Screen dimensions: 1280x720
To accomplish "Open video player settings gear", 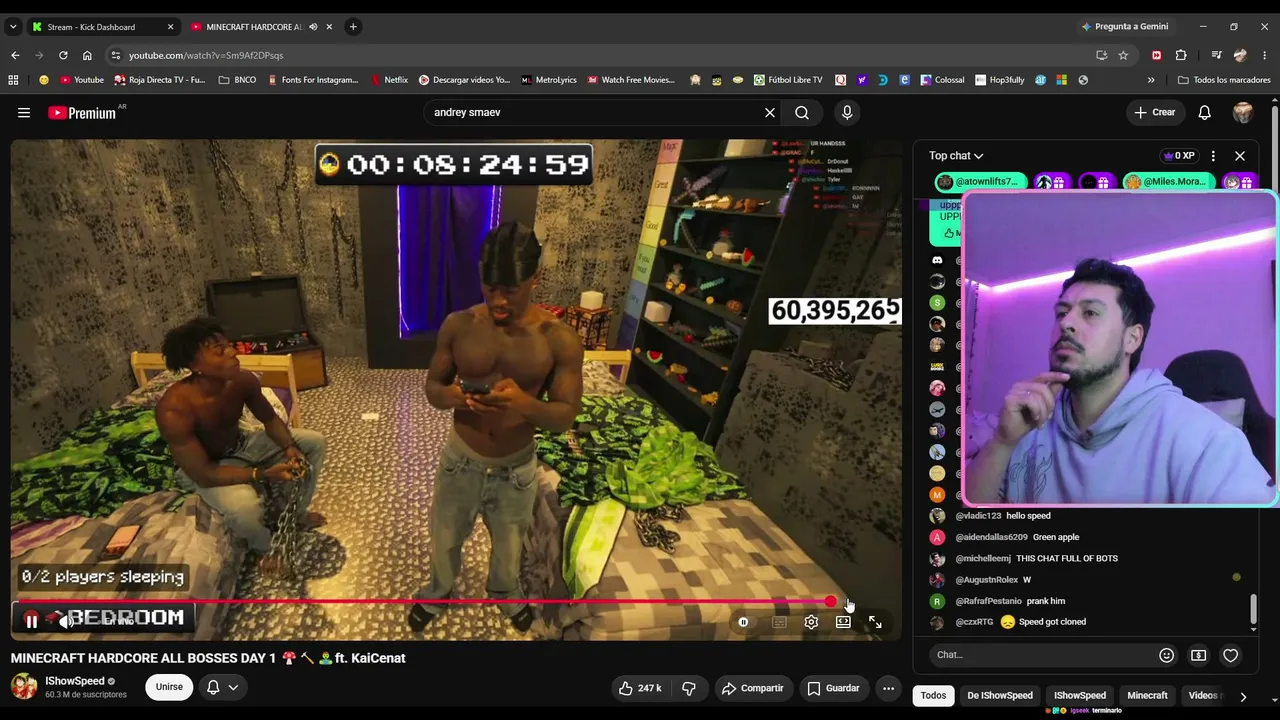I will pos(811,622).
